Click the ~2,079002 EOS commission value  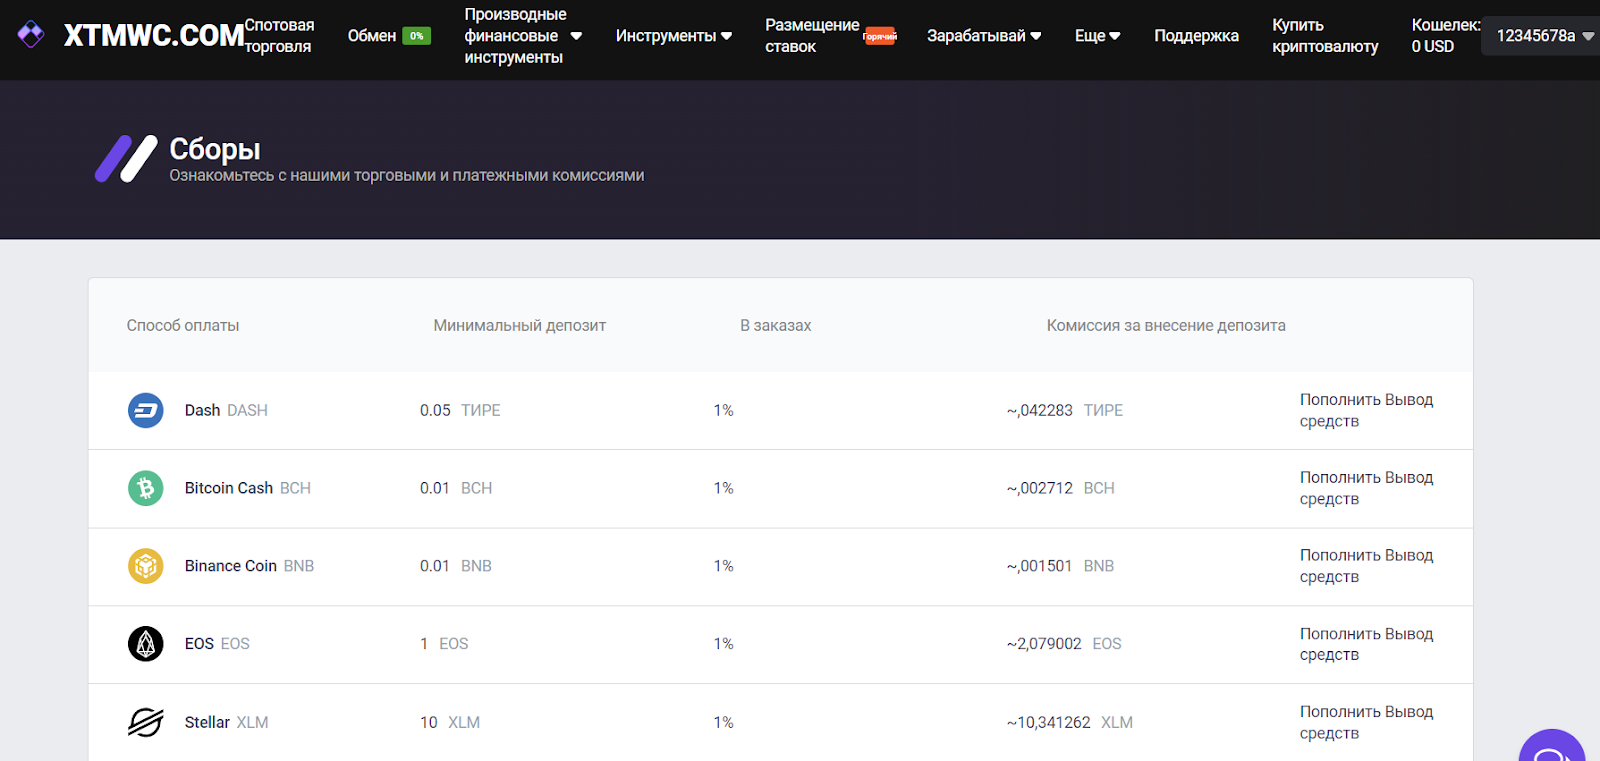(1064, 644)
